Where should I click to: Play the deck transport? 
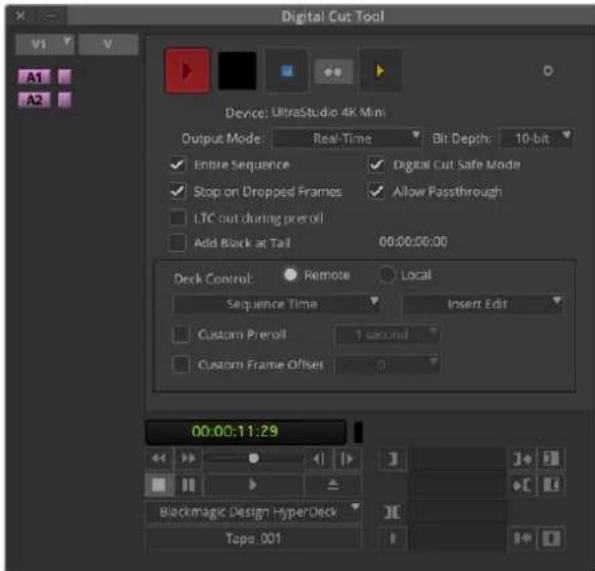click(253, 484)
